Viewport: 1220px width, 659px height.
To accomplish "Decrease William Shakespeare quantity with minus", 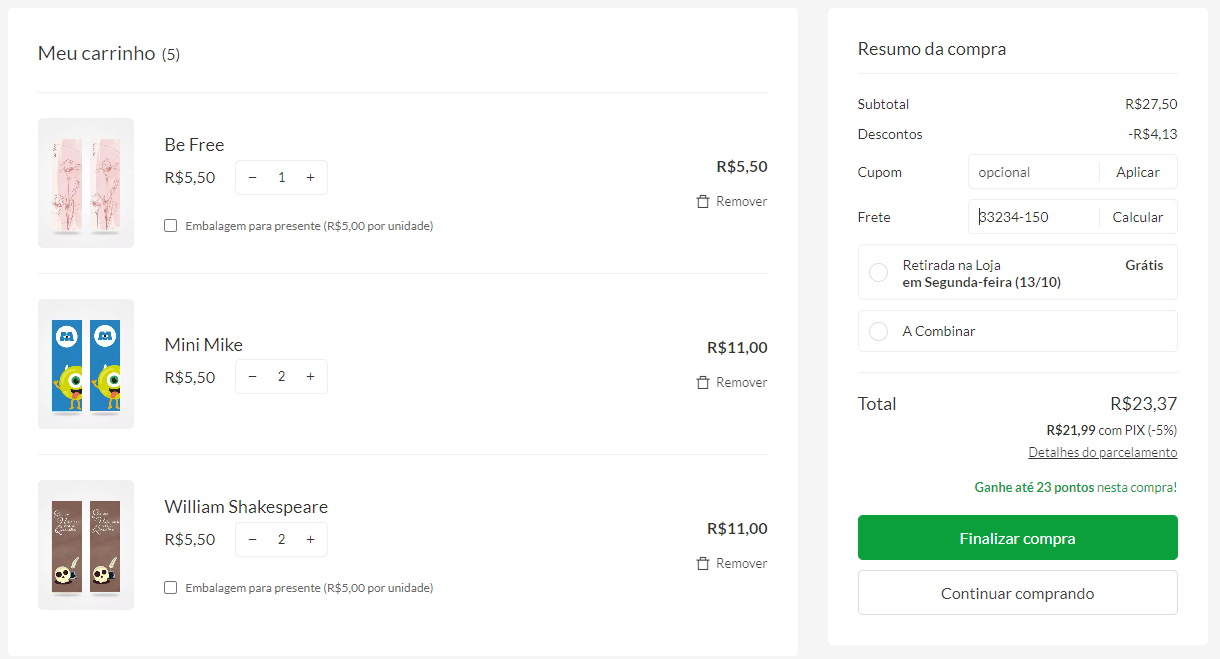I will point(252,539).
